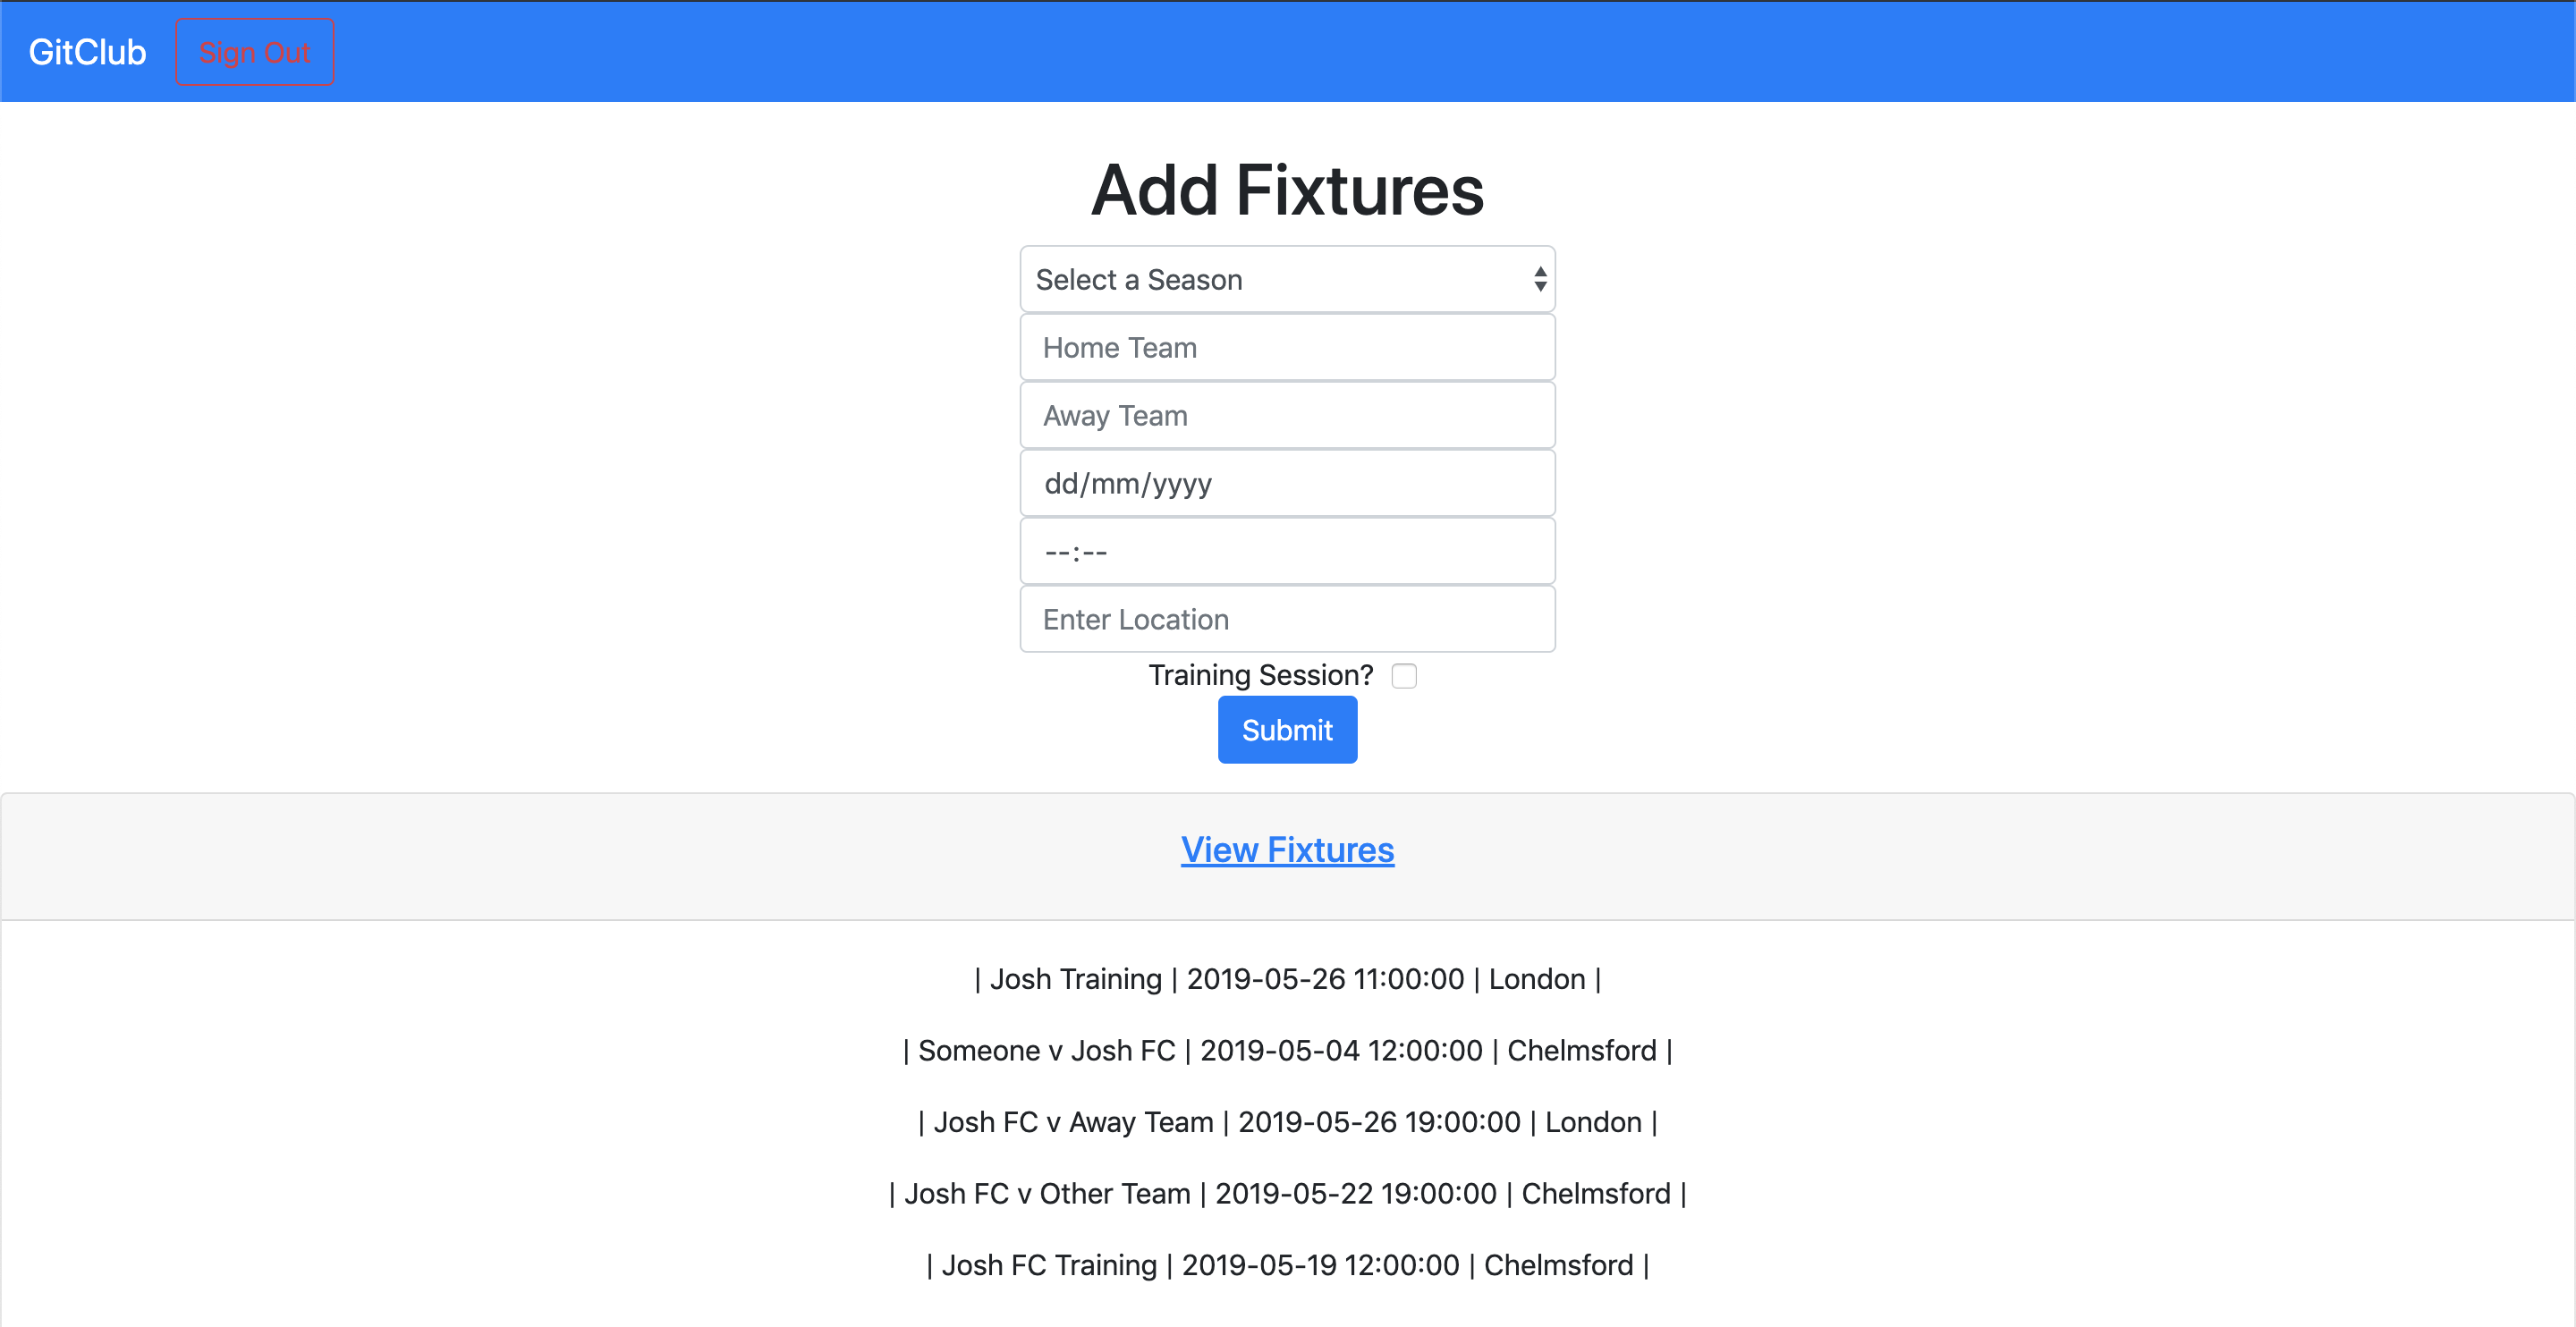Submit the fixture form

click(1287, 730)
